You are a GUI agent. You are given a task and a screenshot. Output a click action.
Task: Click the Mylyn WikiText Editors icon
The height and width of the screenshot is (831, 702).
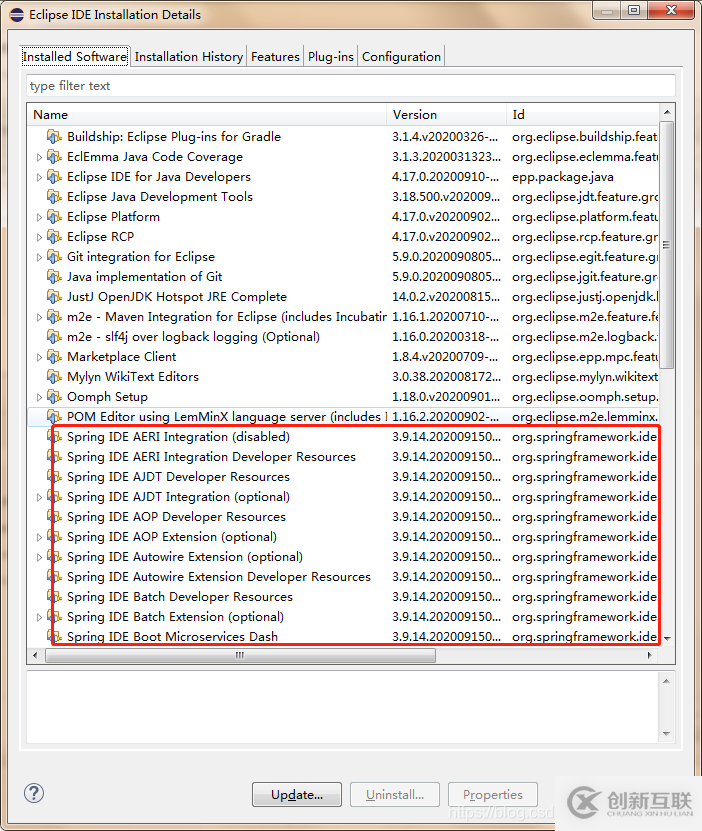point(54,377)
